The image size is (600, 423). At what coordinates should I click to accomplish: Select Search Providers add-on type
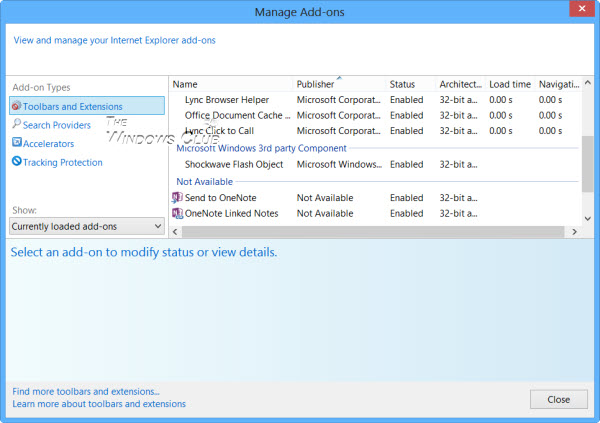click(57, 125)
